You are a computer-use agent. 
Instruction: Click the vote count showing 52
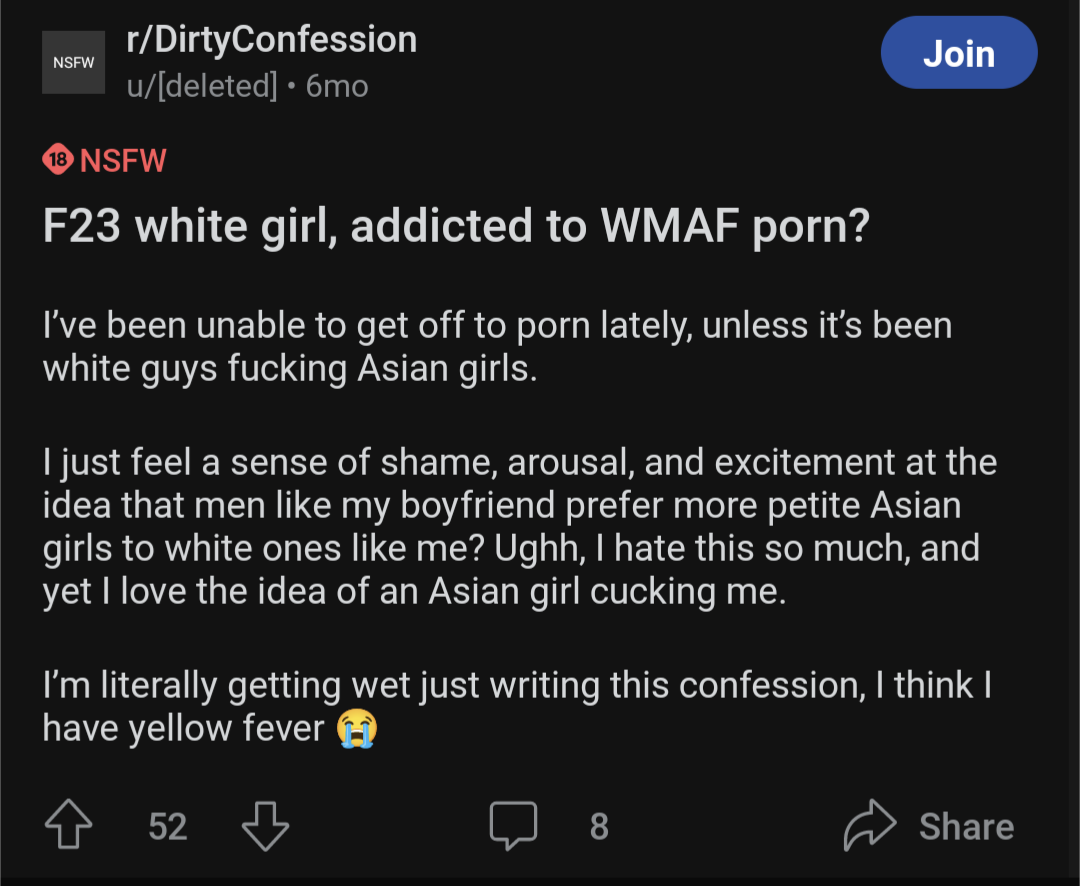[167, 826]
